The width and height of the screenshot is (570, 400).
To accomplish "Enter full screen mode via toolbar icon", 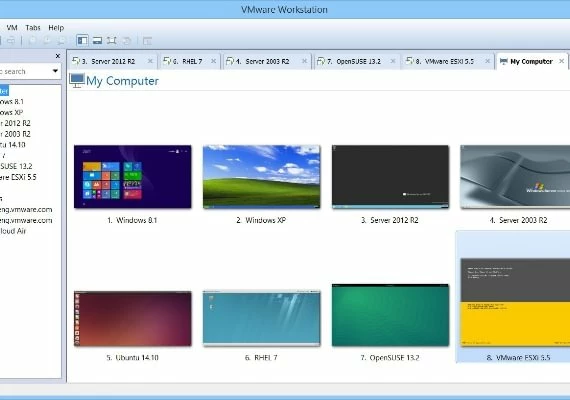I will coord(112,40).
